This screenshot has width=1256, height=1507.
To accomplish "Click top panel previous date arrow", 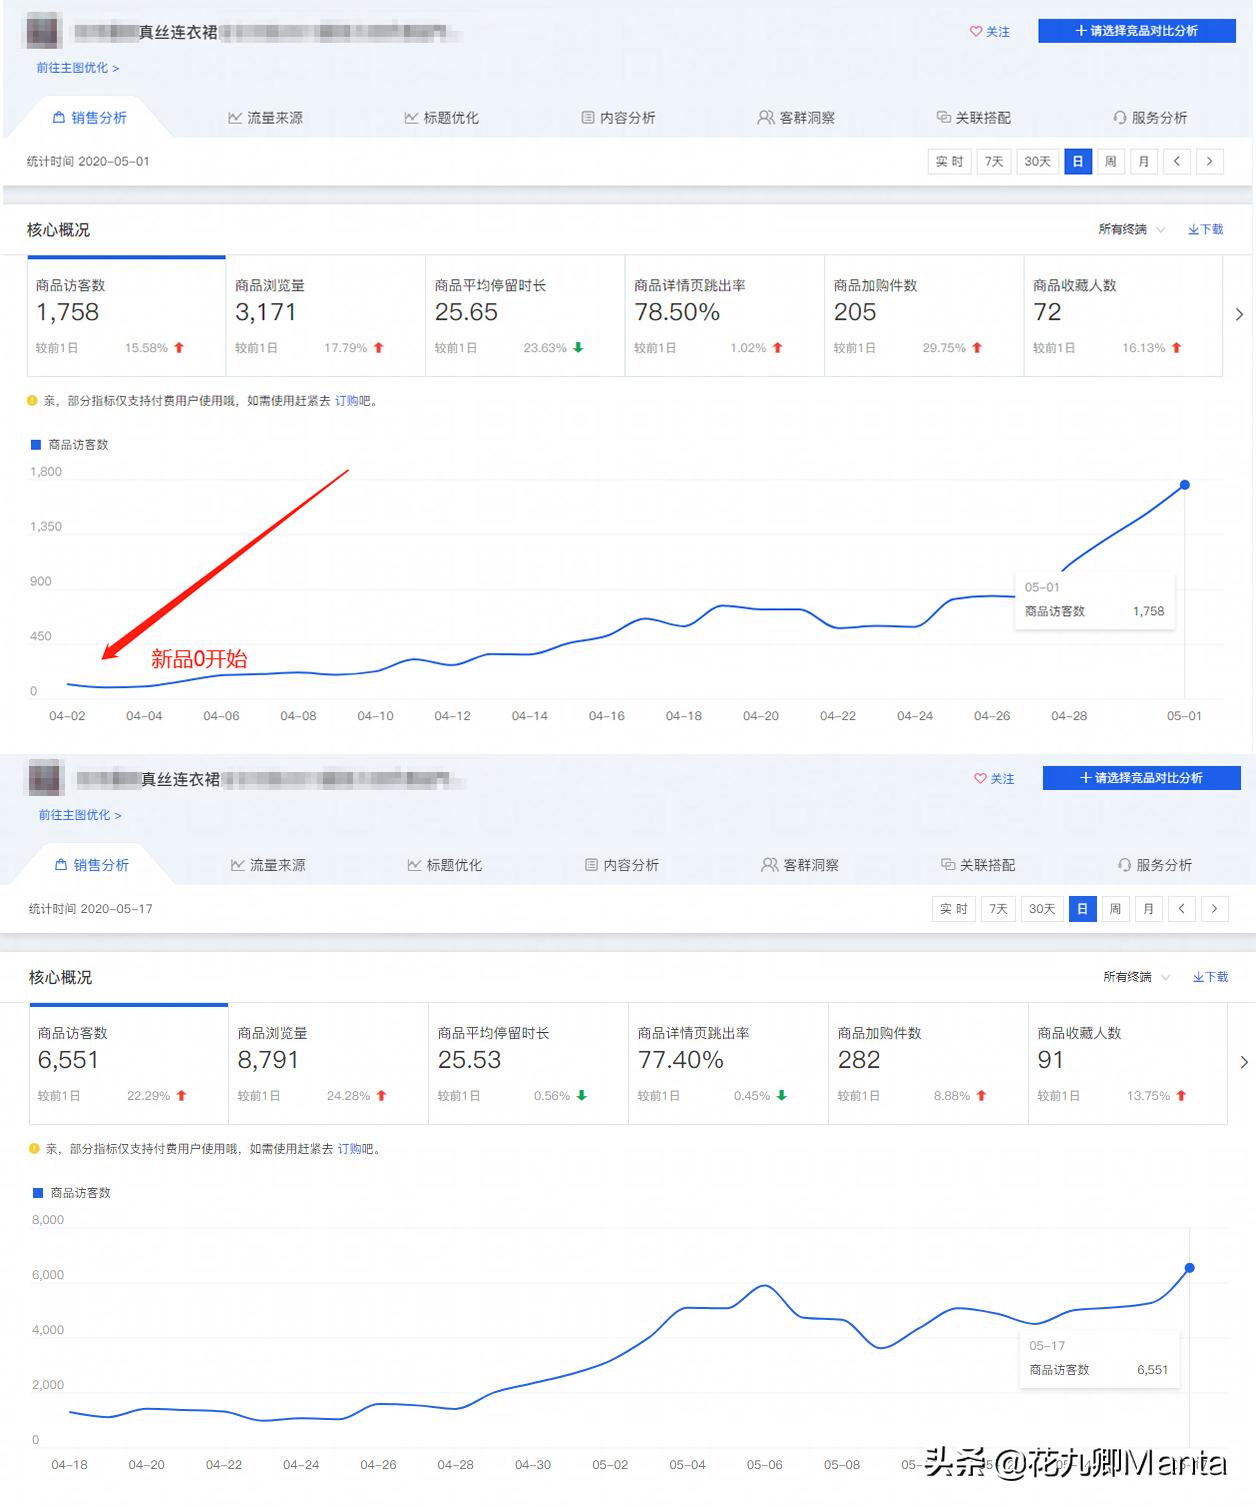I will [1177, 161].
